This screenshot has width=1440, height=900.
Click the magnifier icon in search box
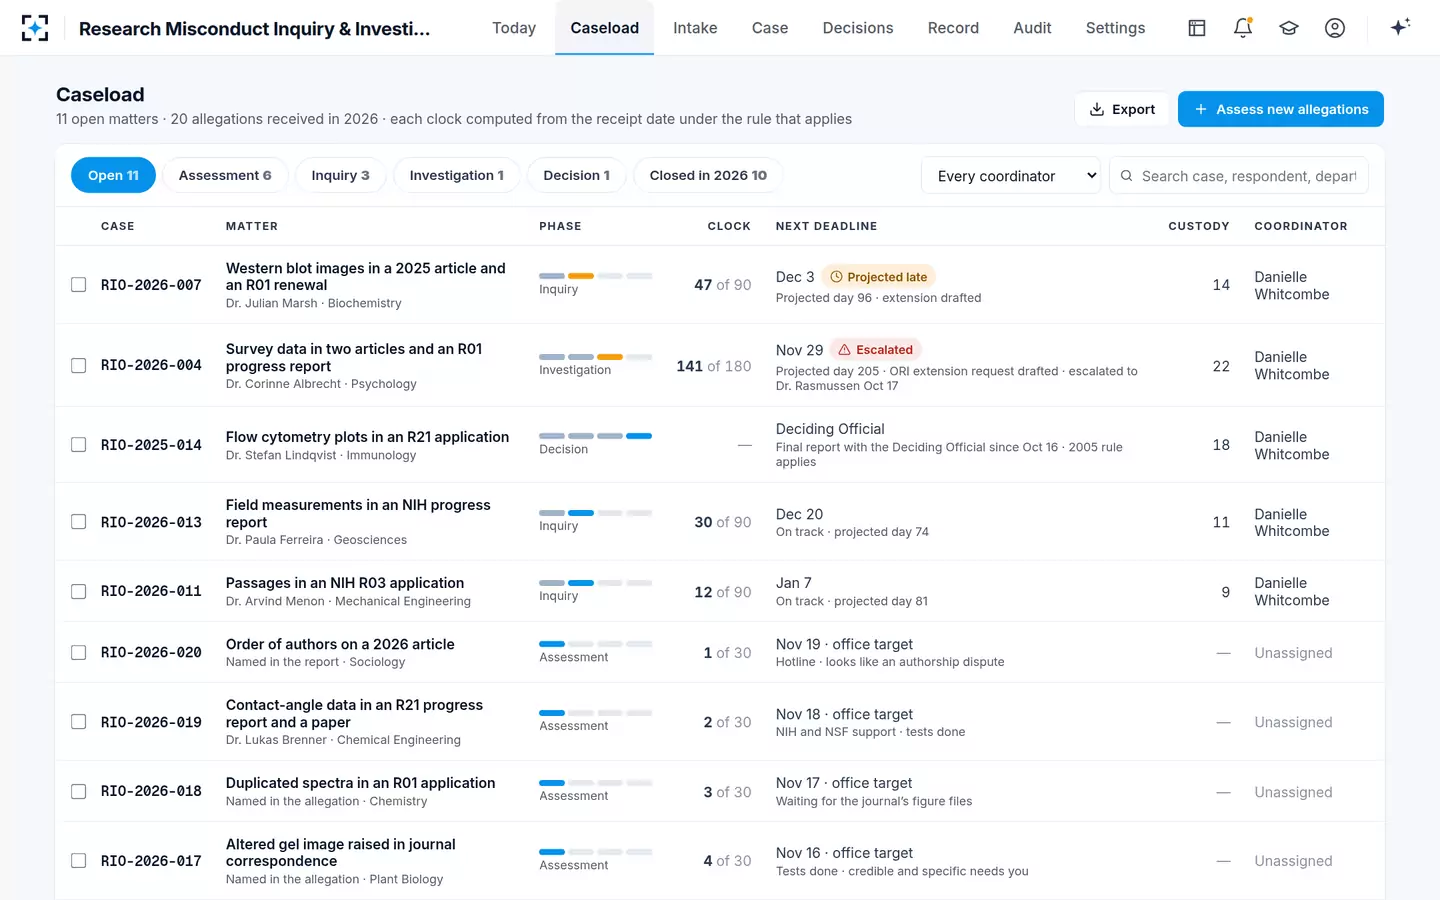point(1126,176)
